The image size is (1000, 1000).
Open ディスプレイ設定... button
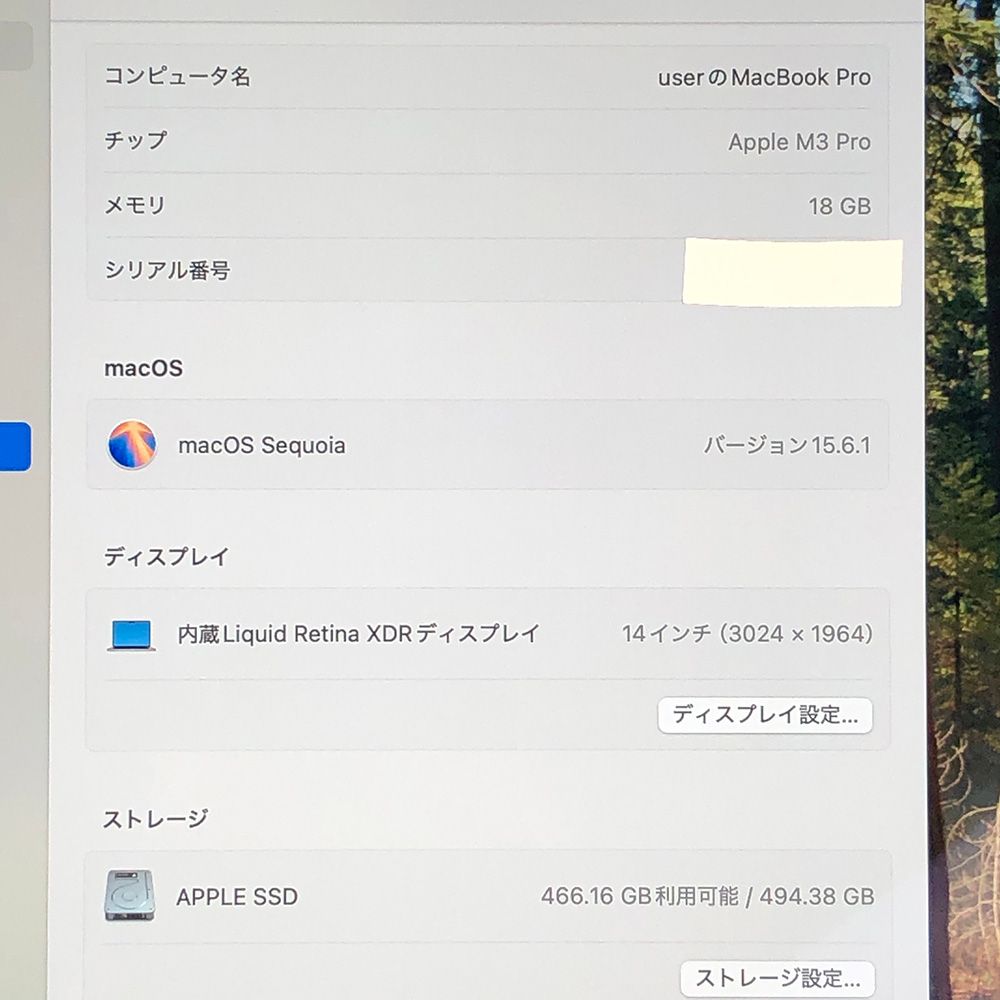pos(765,715)
